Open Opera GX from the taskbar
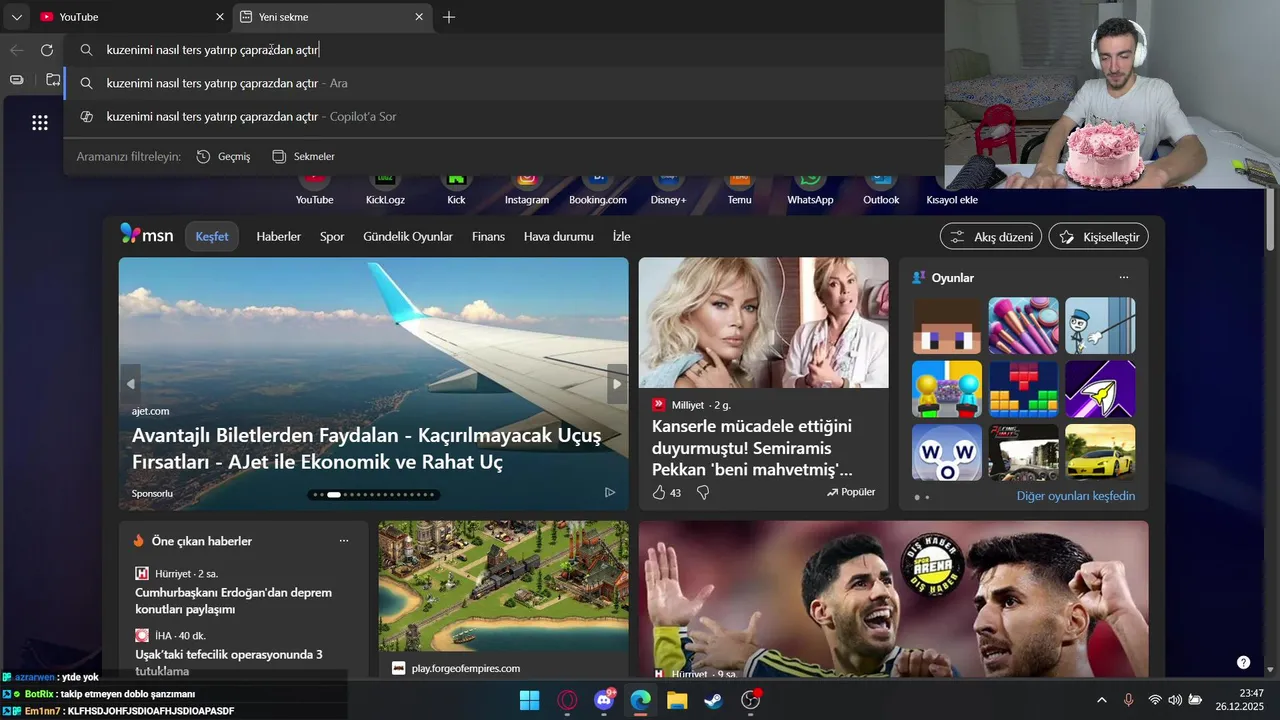 click(567, 700)
